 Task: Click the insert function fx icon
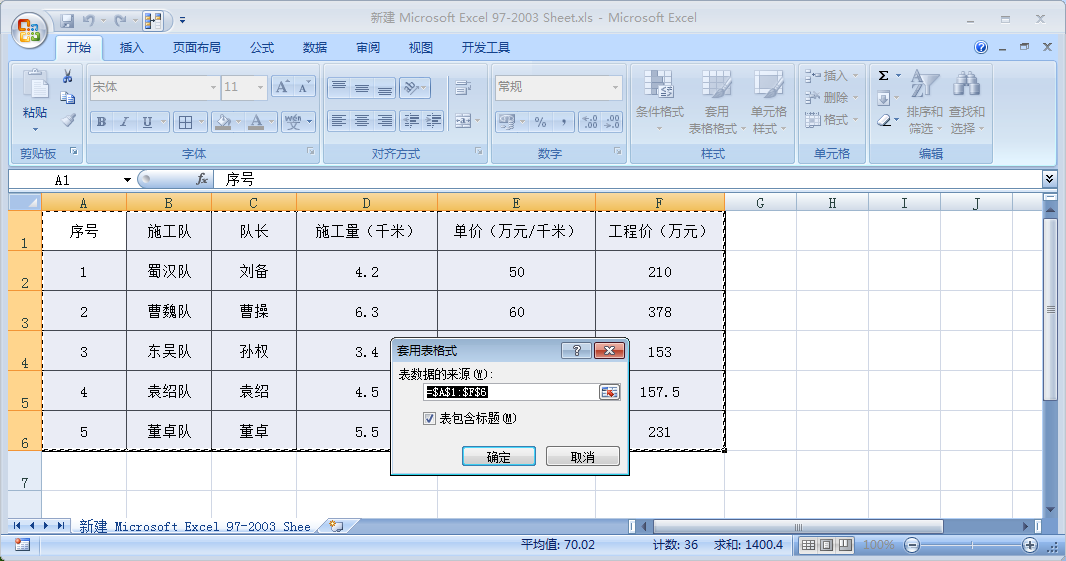(x=201, y=180)
